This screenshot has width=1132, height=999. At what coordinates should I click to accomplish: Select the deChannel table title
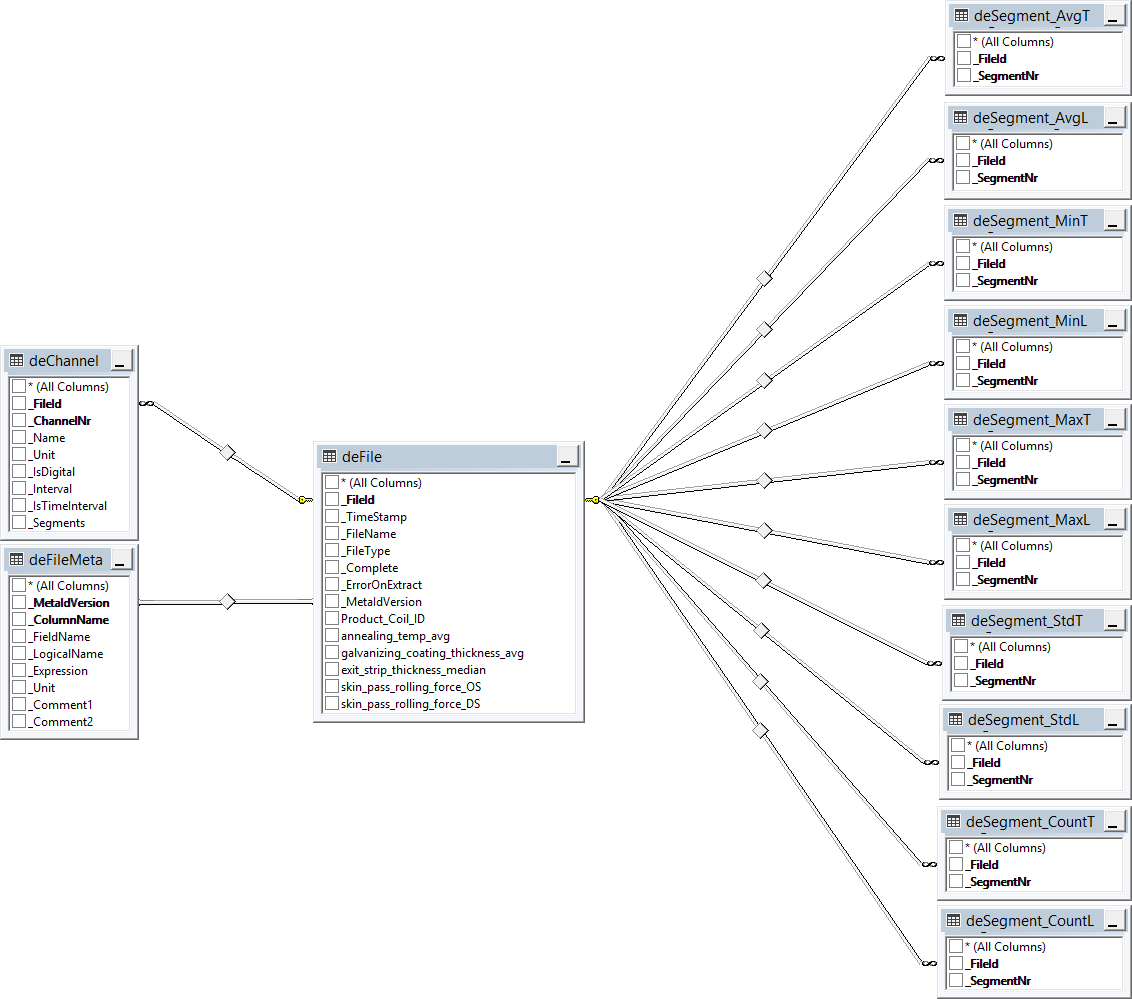[64, 361]
